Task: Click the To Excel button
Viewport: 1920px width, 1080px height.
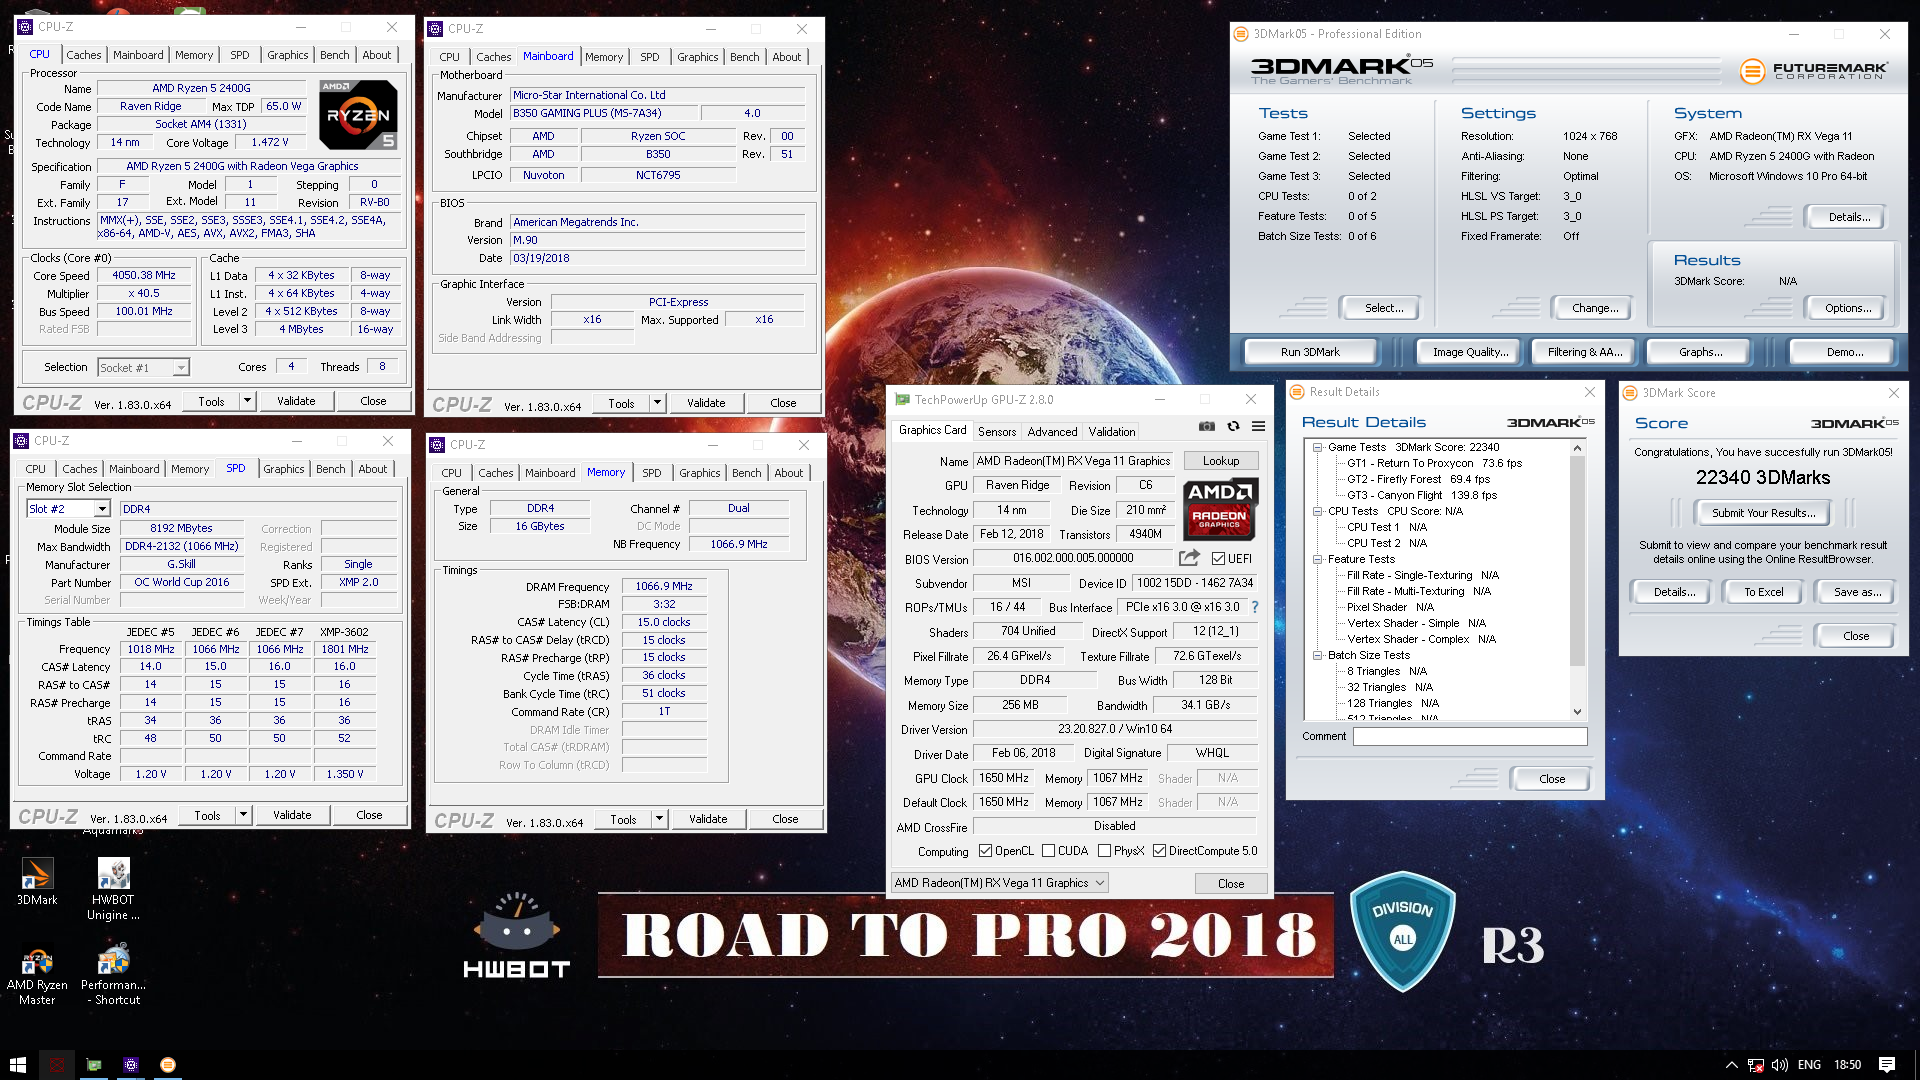Action: 1763,592
